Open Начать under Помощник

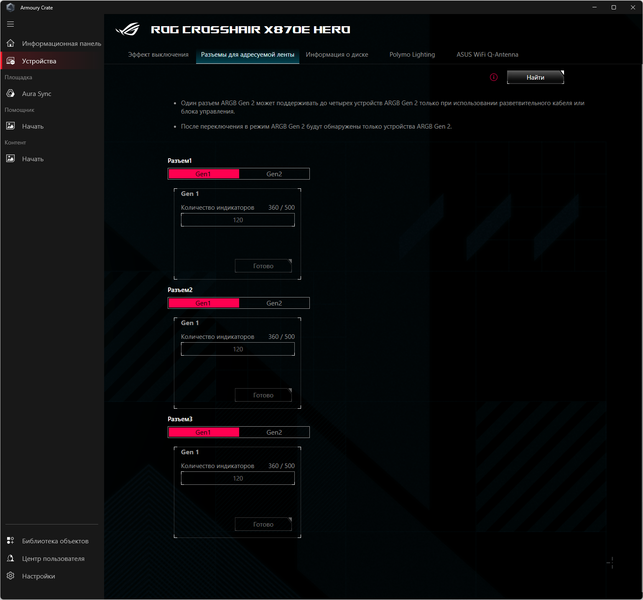tap(52, 126)
